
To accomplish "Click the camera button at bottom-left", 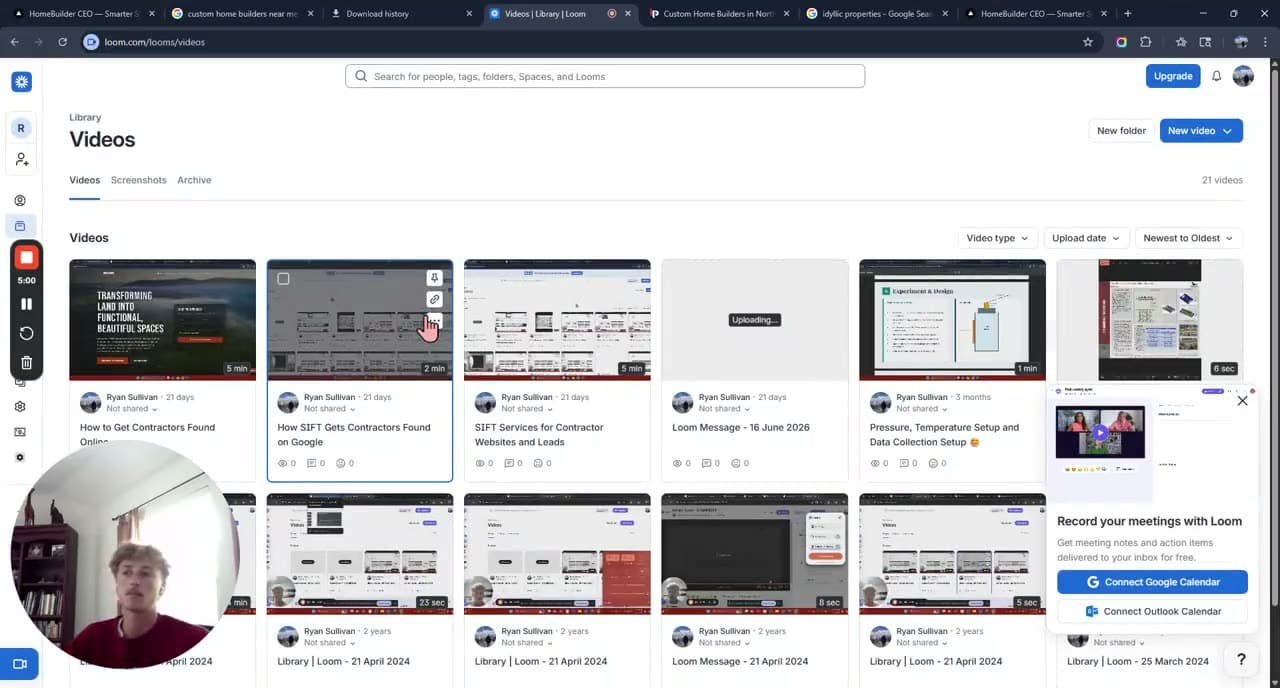I will (19, 664).
